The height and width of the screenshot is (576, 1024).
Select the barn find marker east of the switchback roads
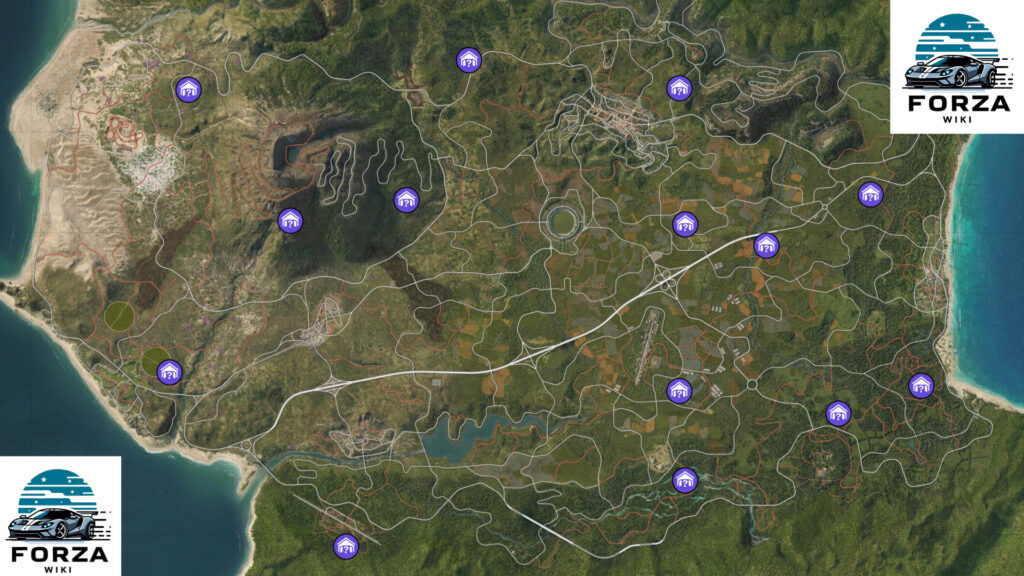point(406,200)
